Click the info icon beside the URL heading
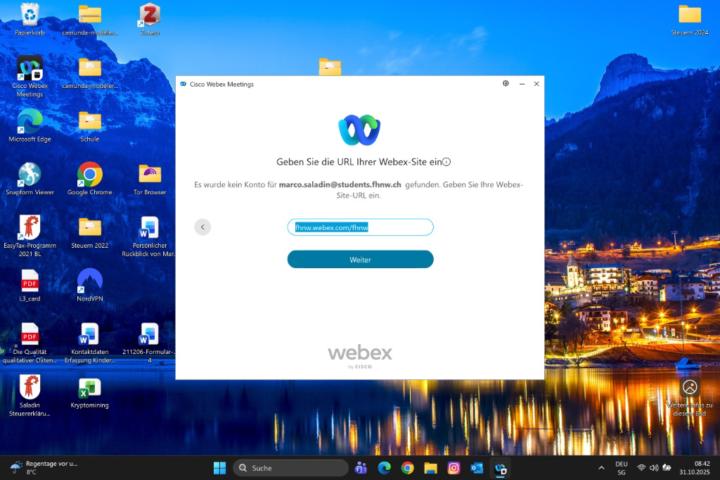The image size is (720, 480). (446, 162)
